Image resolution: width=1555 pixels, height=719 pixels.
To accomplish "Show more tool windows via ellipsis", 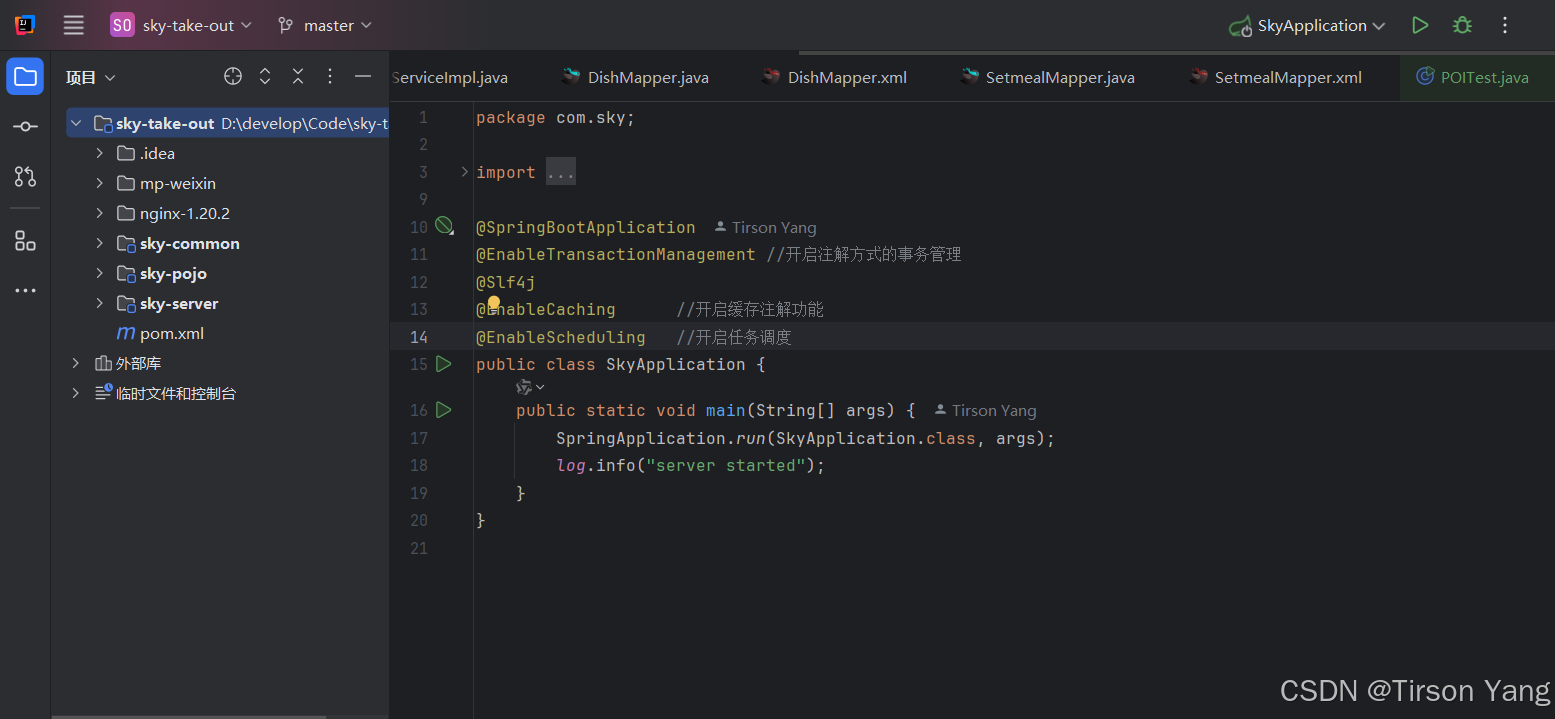I will coord(25,291).
